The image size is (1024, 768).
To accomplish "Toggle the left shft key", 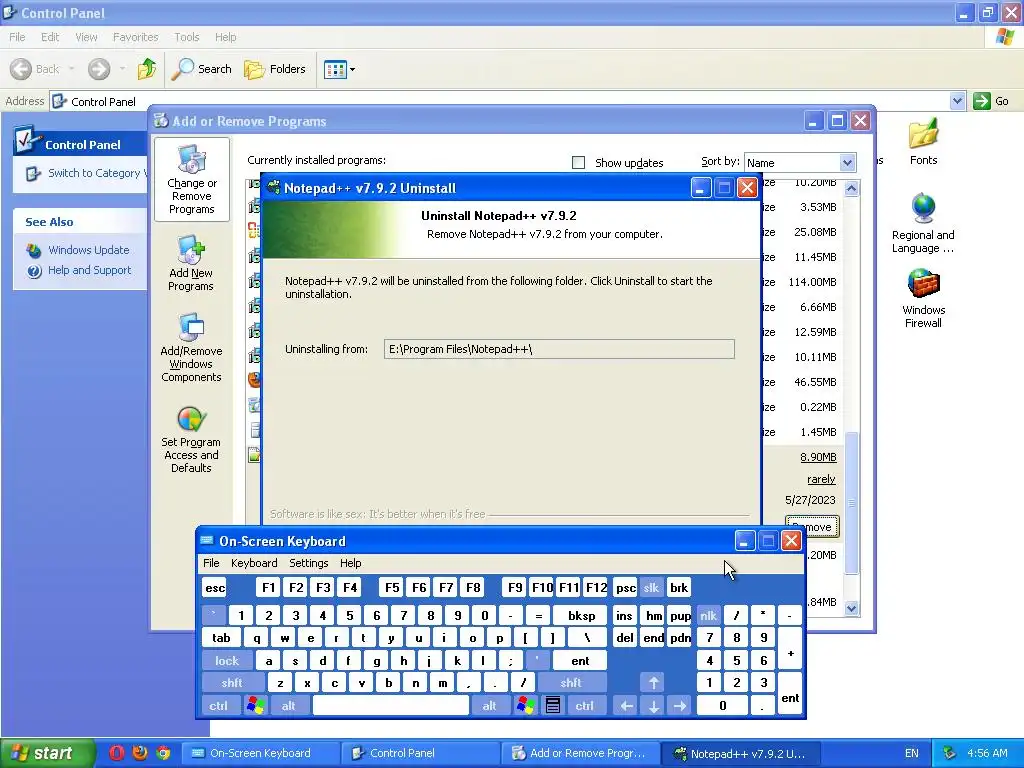I will 232,683.
